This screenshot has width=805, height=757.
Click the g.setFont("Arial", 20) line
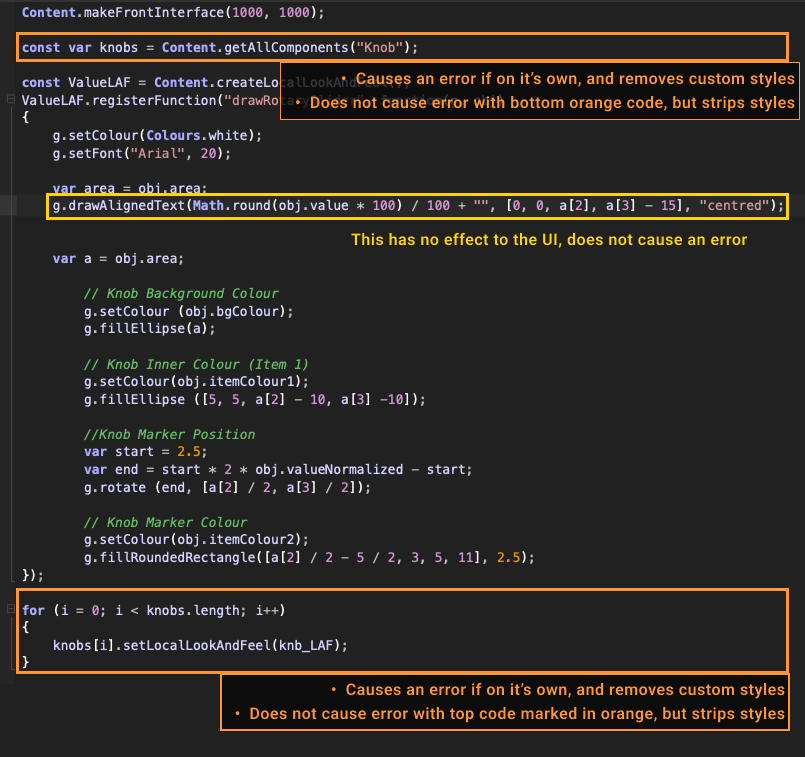click(142, 153)
